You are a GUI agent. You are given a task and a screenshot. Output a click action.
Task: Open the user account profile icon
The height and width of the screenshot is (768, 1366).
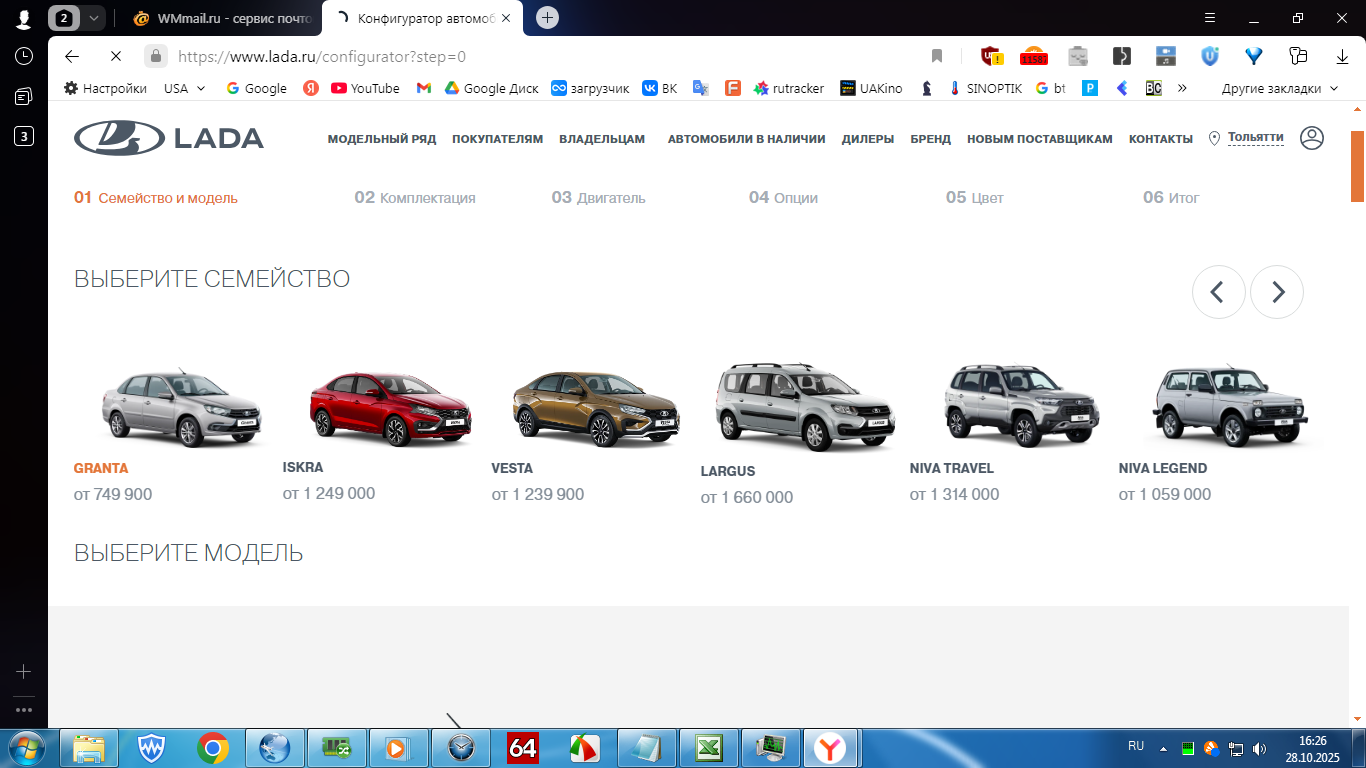1312,138
